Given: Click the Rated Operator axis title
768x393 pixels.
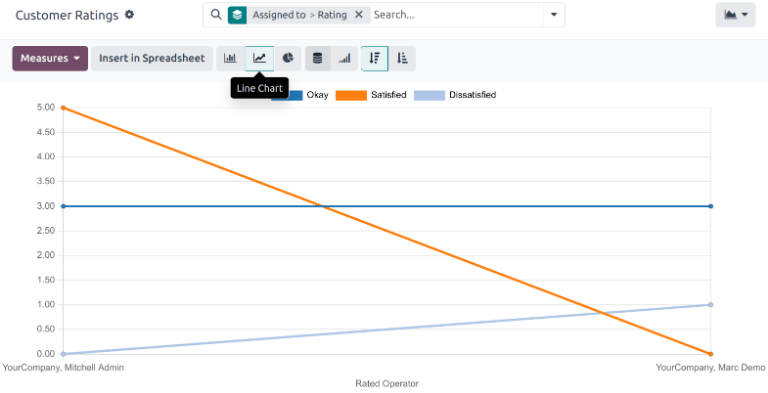Looking at the screenshot, I should (x=387, y=384).
